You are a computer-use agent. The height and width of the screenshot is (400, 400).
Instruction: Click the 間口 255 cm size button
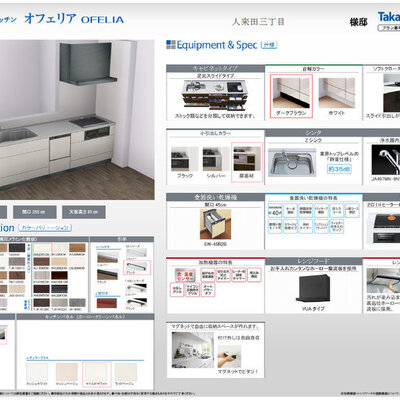pos(35,212)
